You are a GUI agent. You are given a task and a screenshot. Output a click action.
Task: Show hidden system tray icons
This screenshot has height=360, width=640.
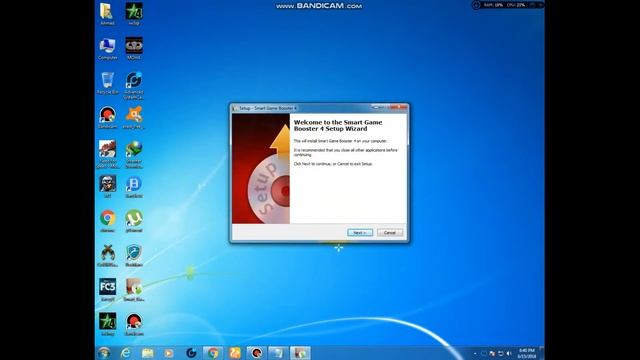click(x=475, y=353)
